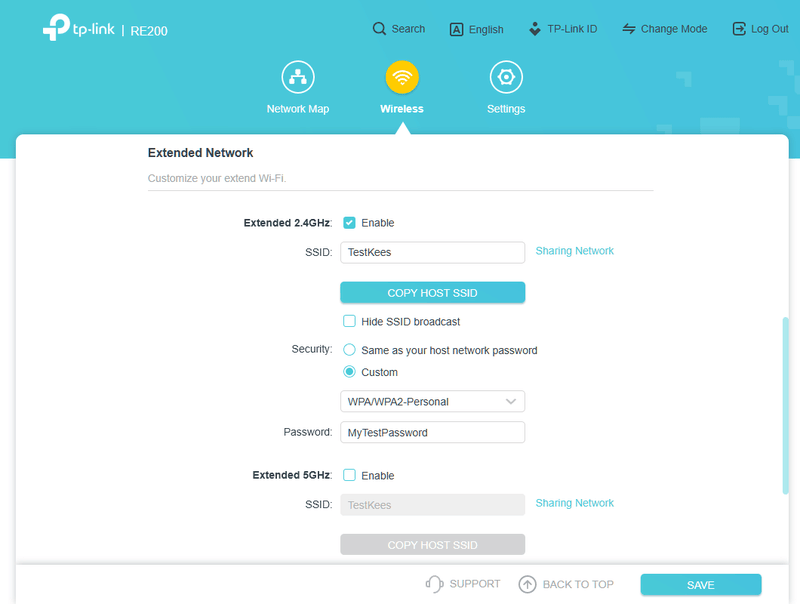Click the Extended Network heading
Viewport: 800px width, 604px height.
(x=201, y=153)
